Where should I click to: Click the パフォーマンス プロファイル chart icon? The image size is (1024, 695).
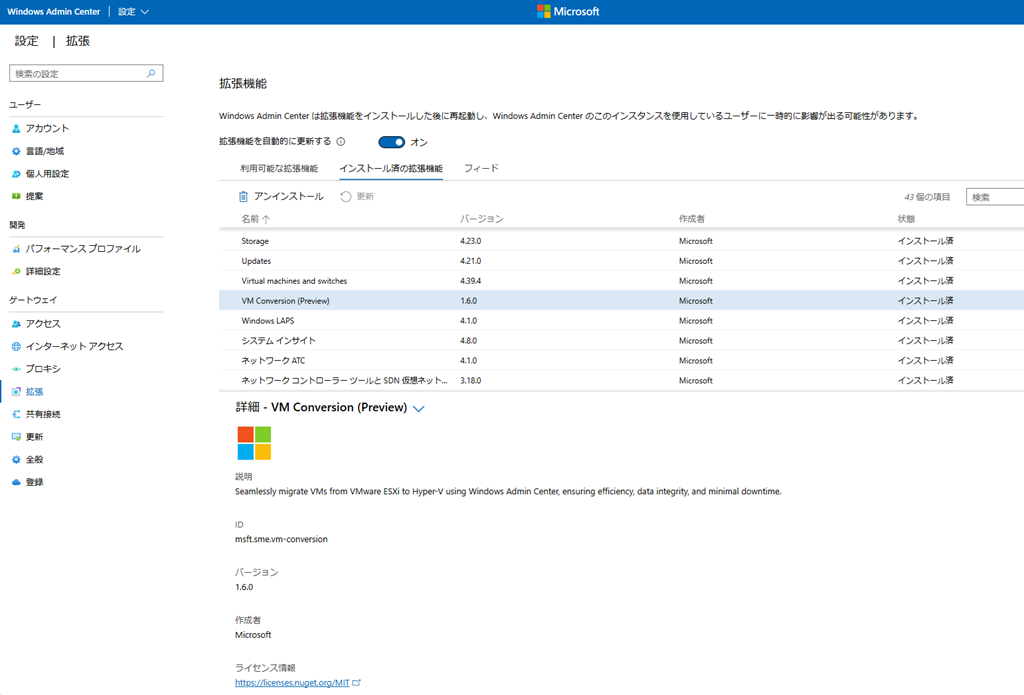click(16, 249)
